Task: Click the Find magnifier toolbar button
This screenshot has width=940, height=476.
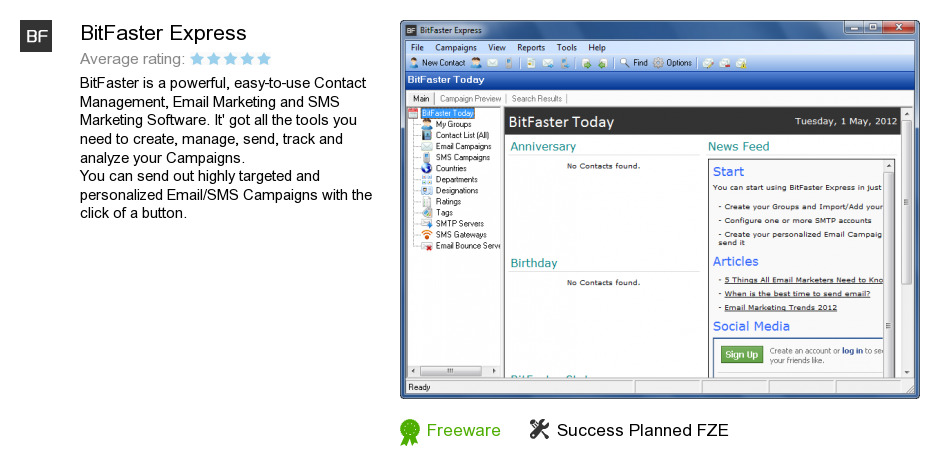Action: click(634, 62)
